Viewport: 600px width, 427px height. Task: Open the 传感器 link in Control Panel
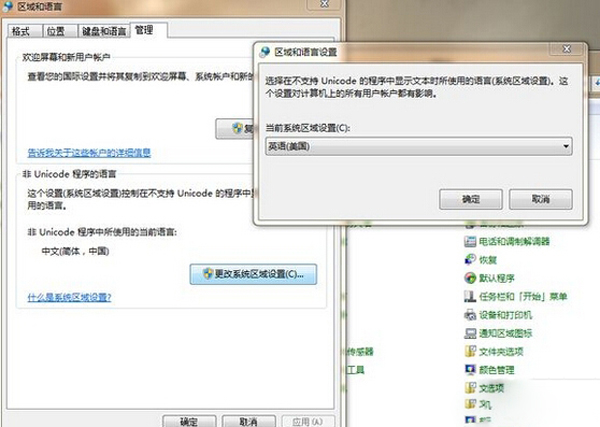click(x=360, y=352)
